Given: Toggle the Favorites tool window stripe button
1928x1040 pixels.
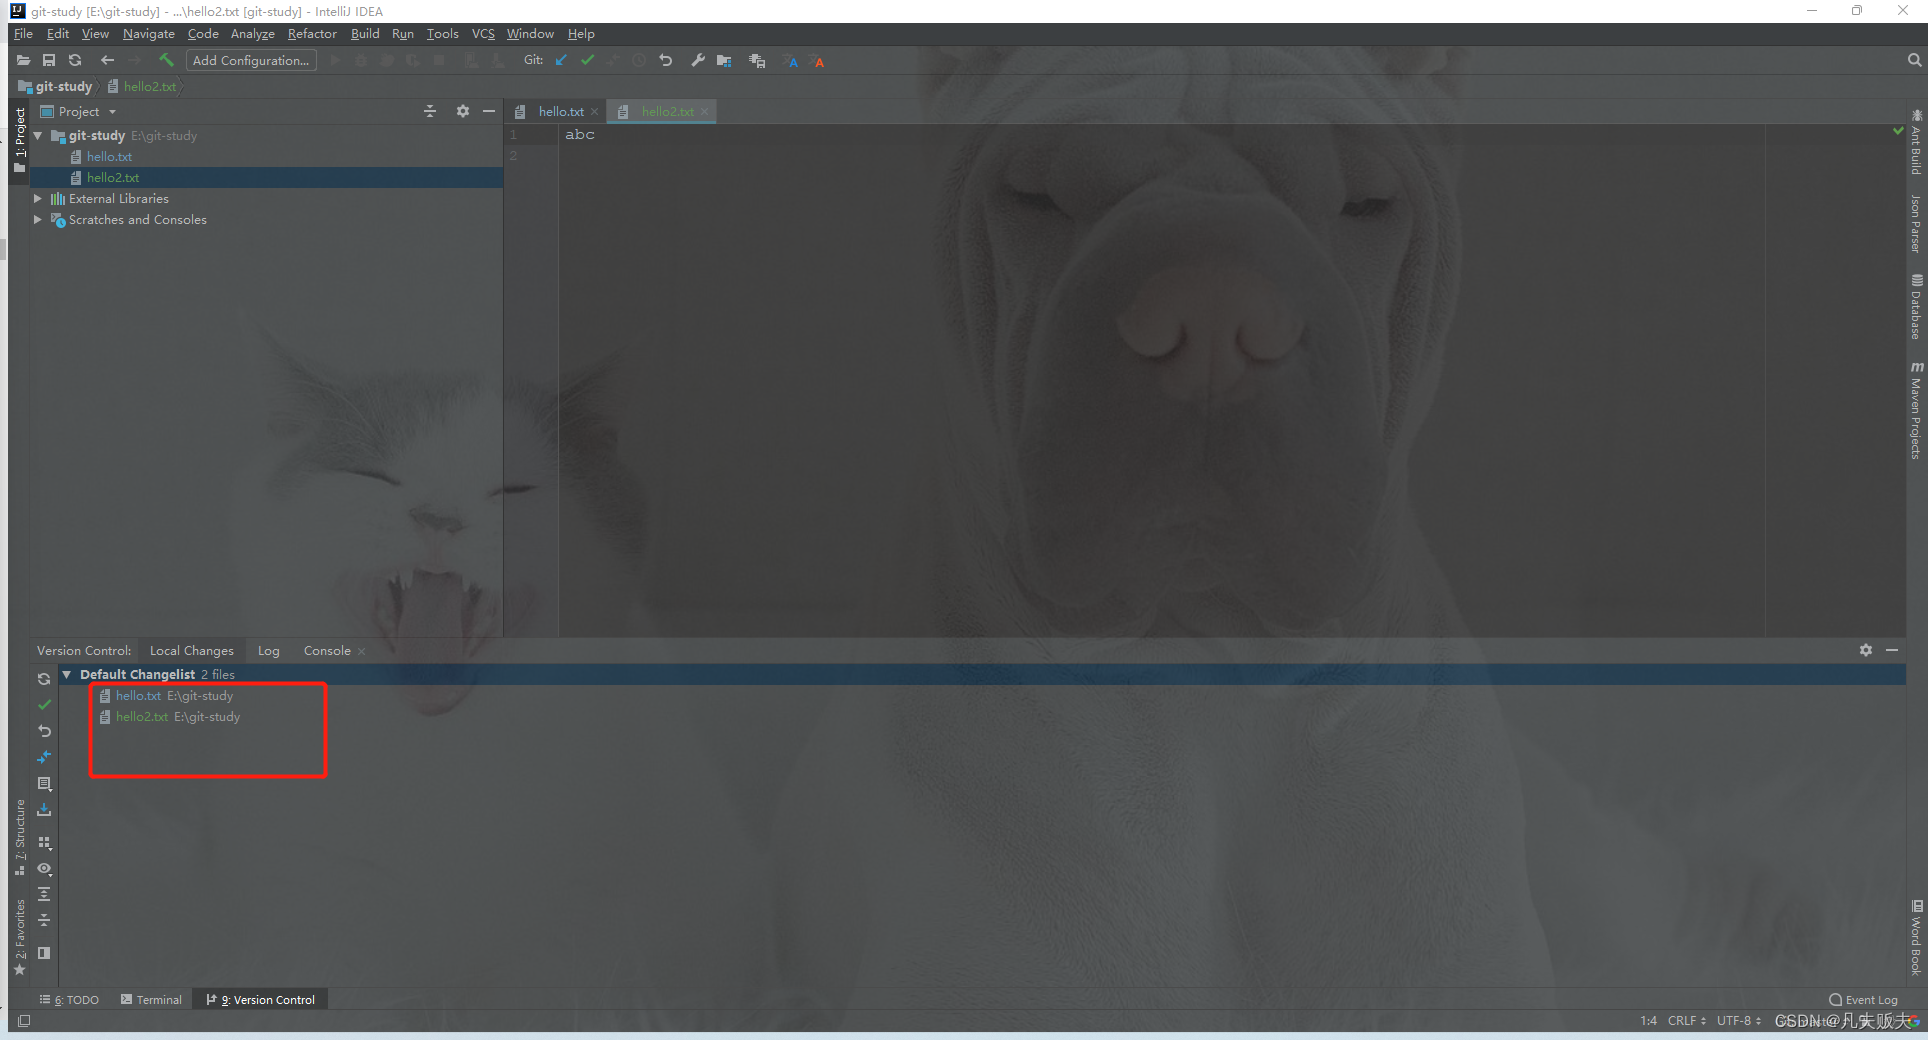Looking at the screenshot, I should point(20,937).
